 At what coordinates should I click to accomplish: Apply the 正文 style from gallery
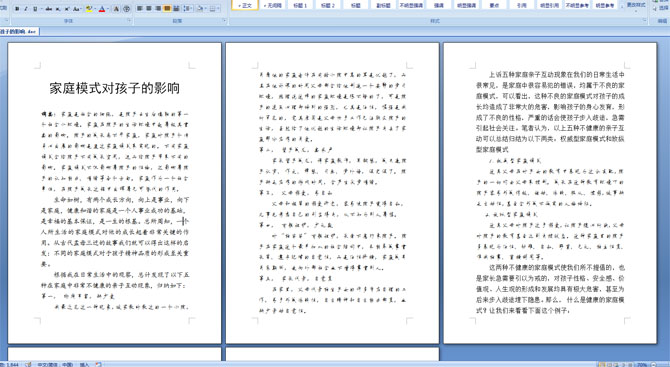click(x=245, y=5)
